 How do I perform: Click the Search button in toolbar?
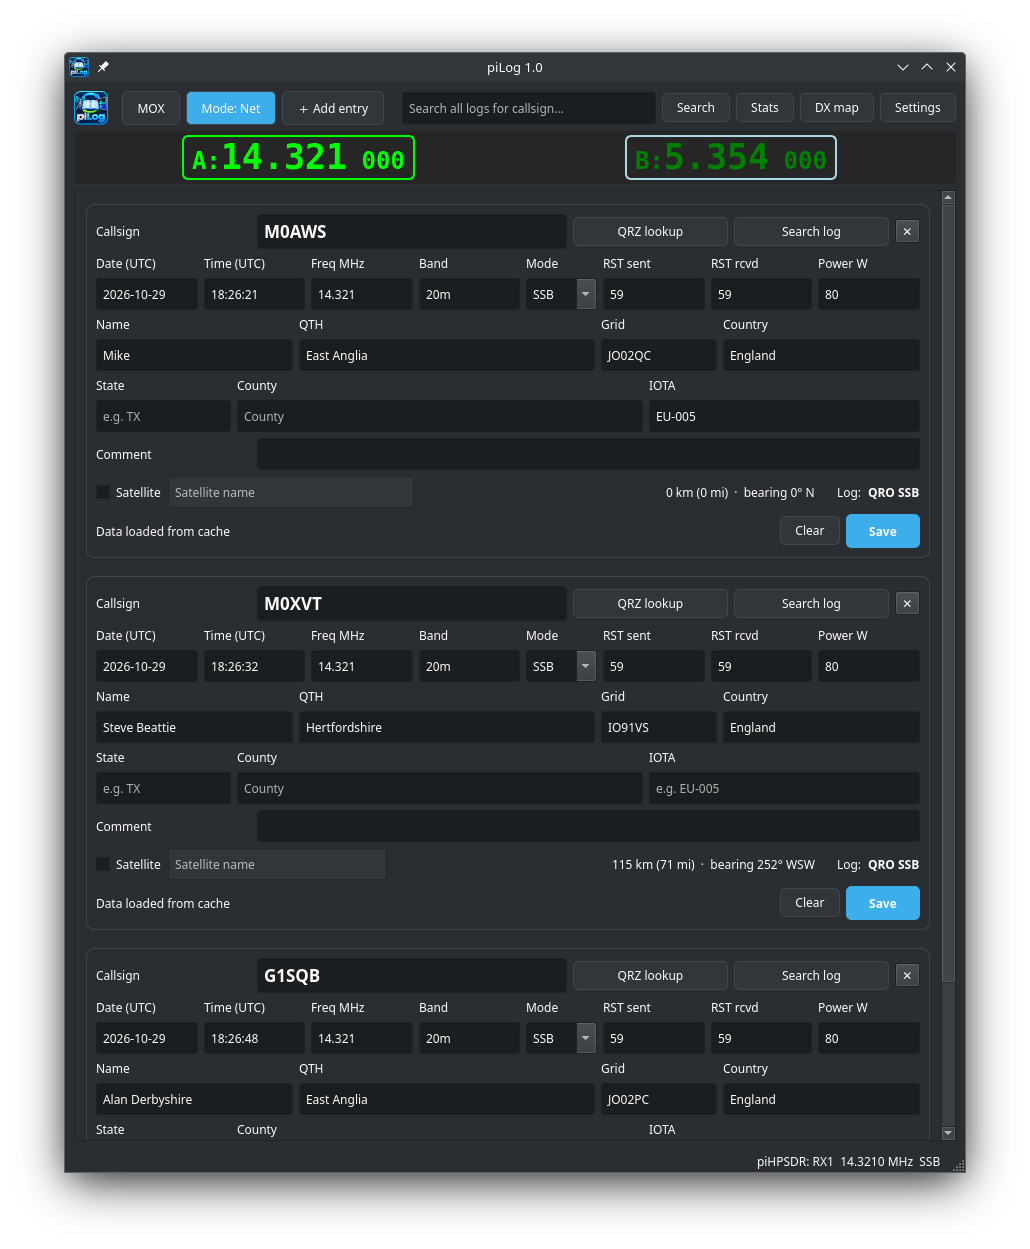pos(696,108)
